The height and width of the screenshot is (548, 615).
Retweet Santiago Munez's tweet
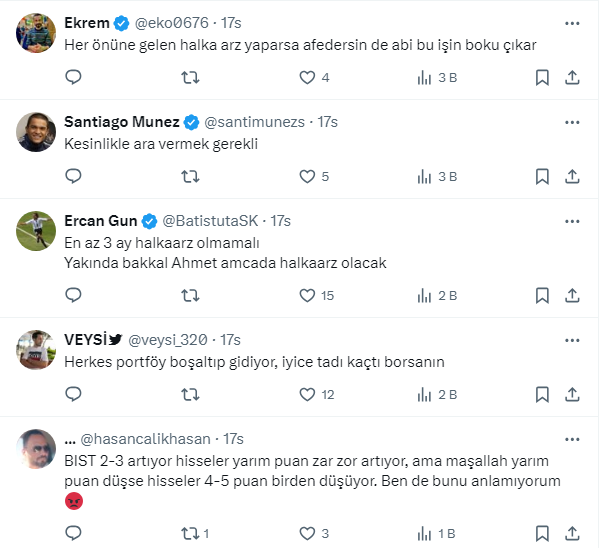click(x=190, y=177)
